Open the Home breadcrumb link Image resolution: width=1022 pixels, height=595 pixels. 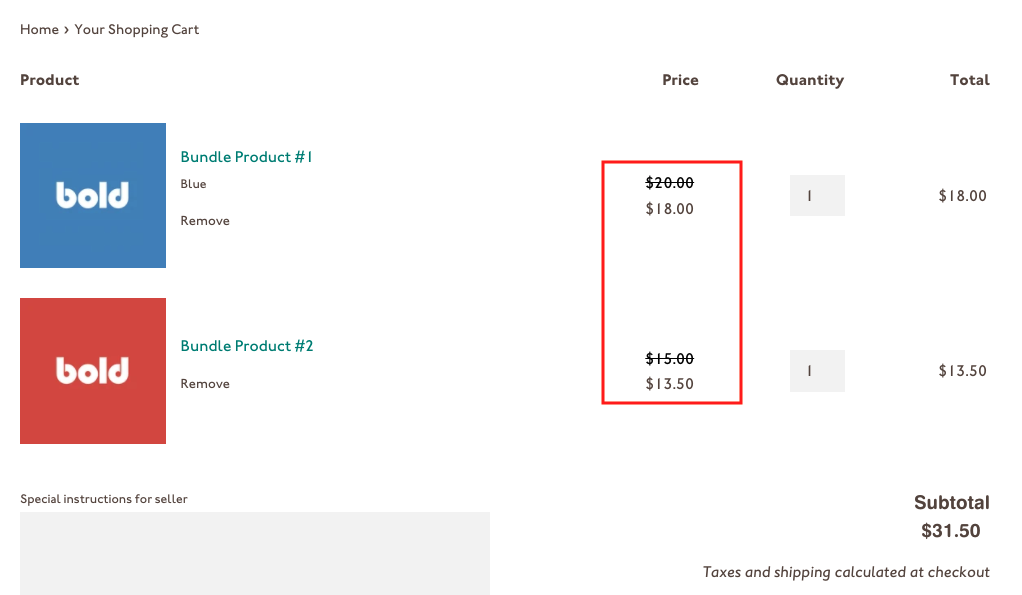point(39,29)
